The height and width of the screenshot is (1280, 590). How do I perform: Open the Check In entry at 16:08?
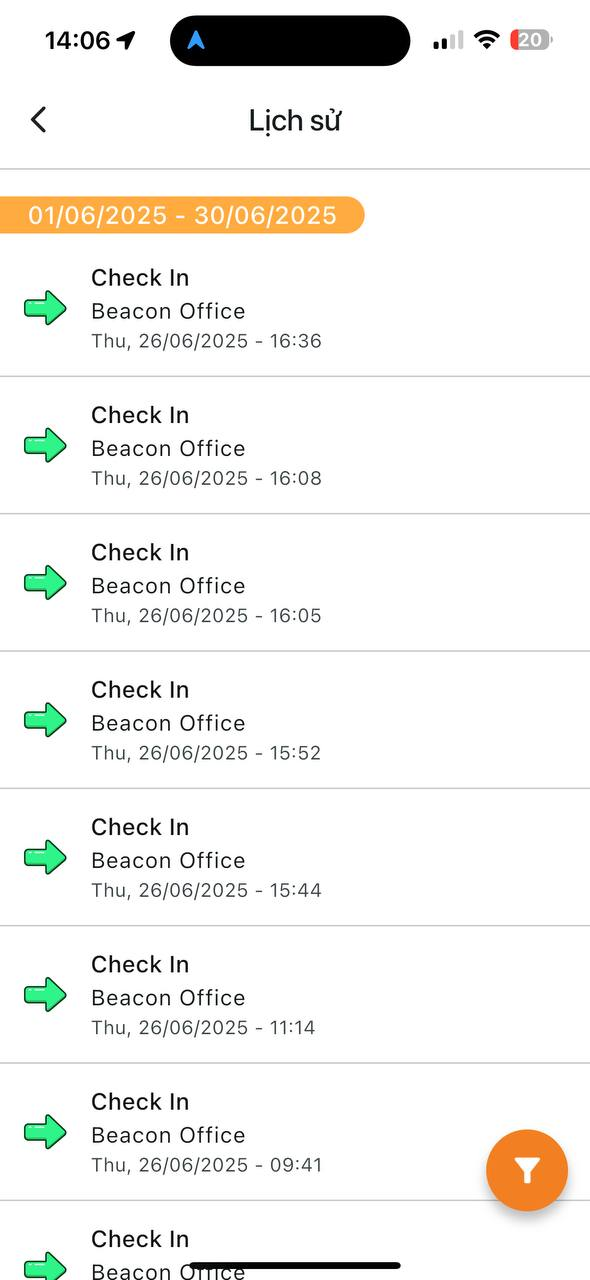[x=295, y=446]
